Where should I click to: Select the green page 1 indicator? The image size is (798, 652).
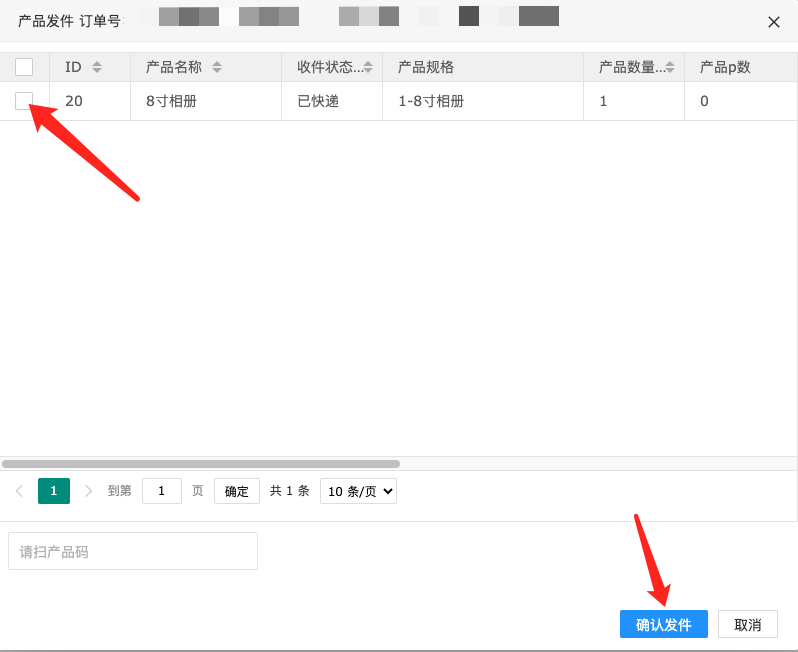click(x=54, y=491)
